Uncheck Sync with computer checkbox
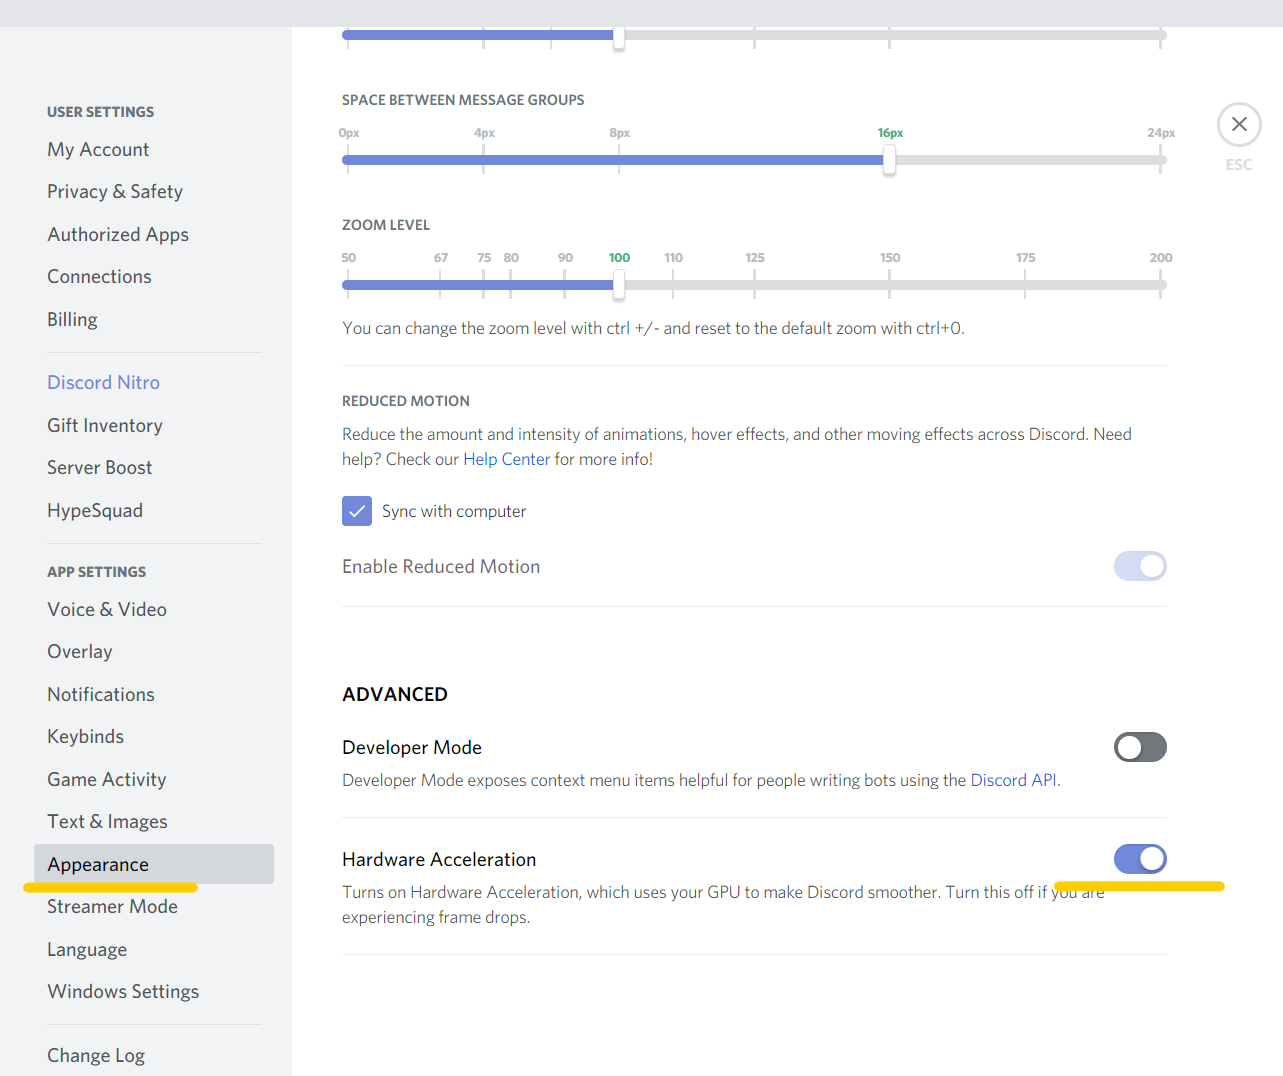 tap(357, 511)
